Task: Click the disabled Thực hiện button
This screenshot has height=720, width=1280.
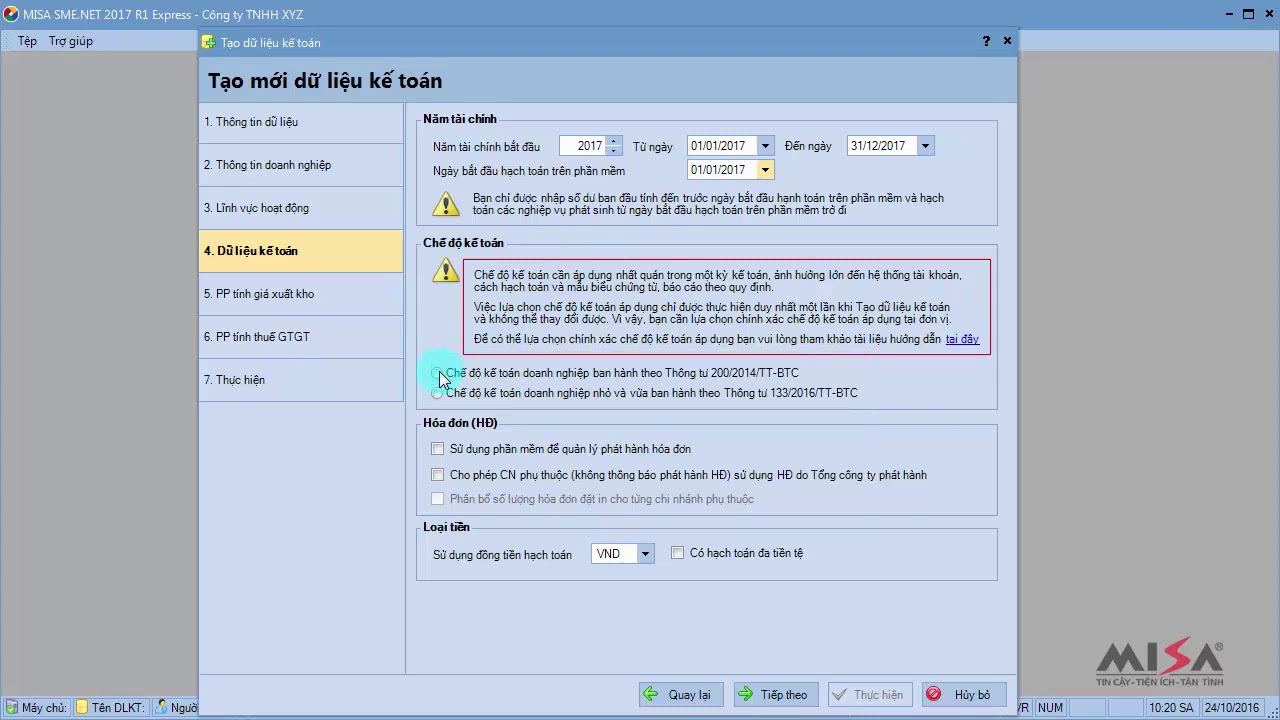Action: (x=870, y=695)
